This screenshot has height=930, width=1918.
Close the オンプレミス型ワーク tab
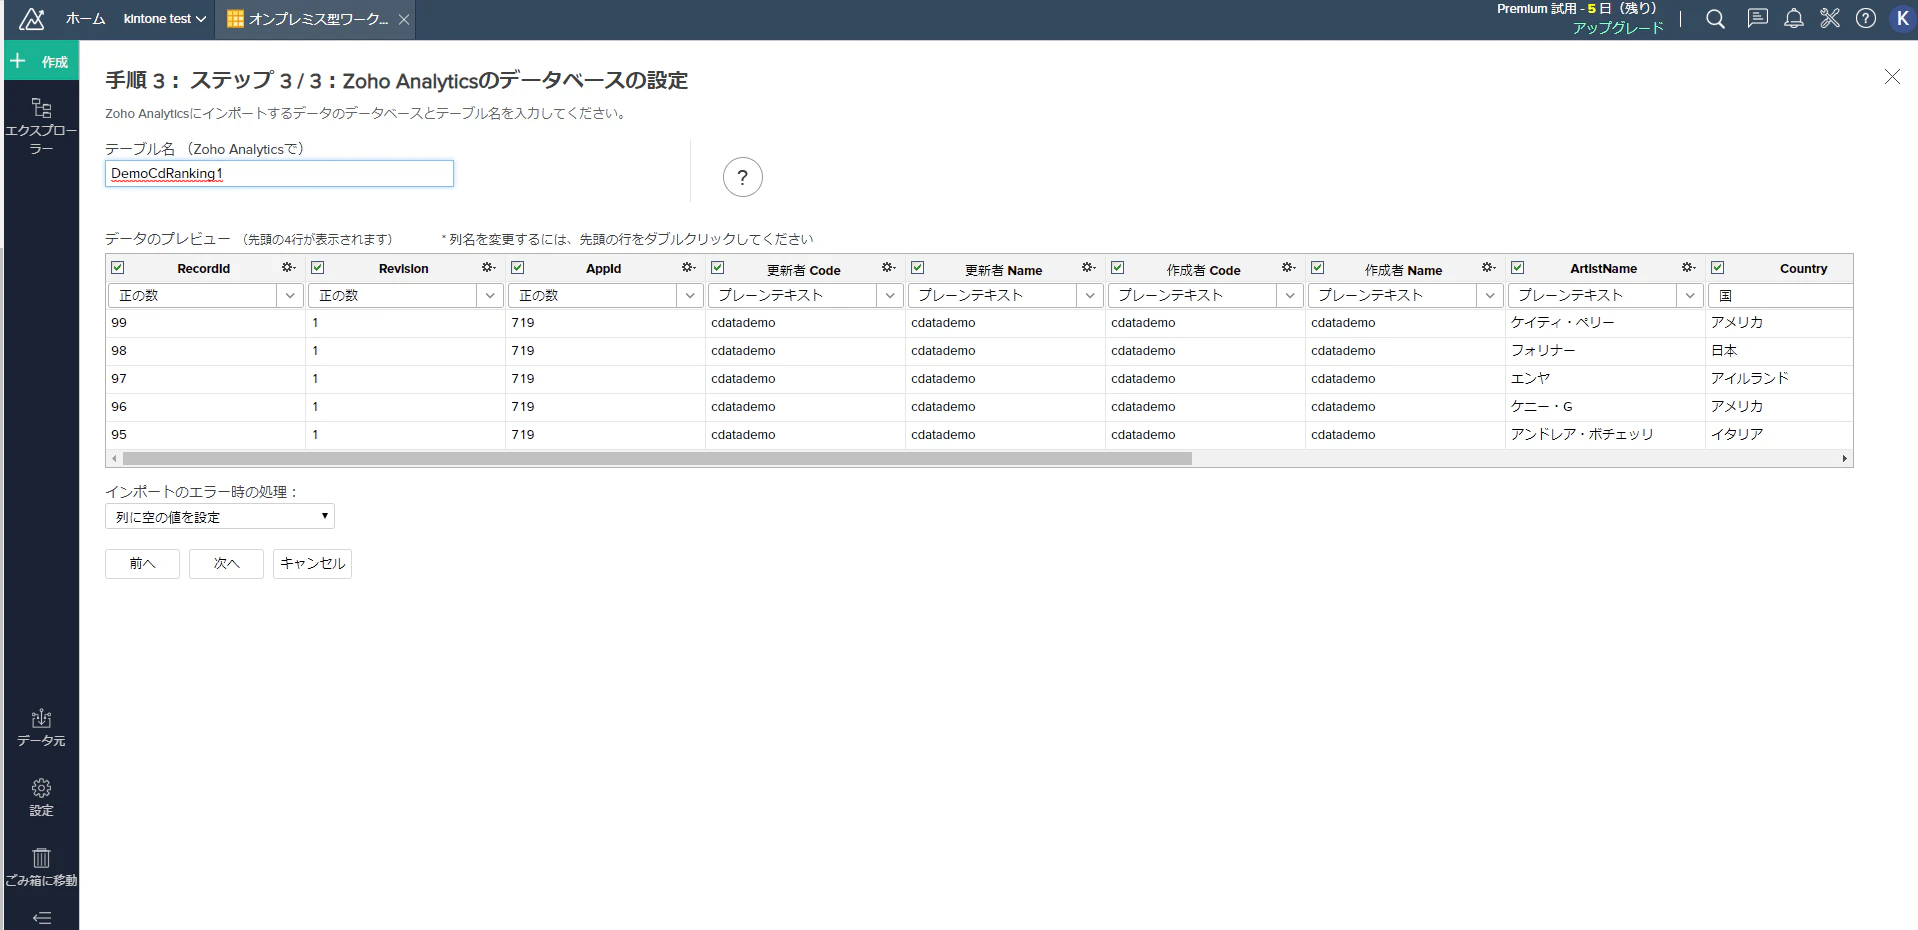tap(403, 19)
